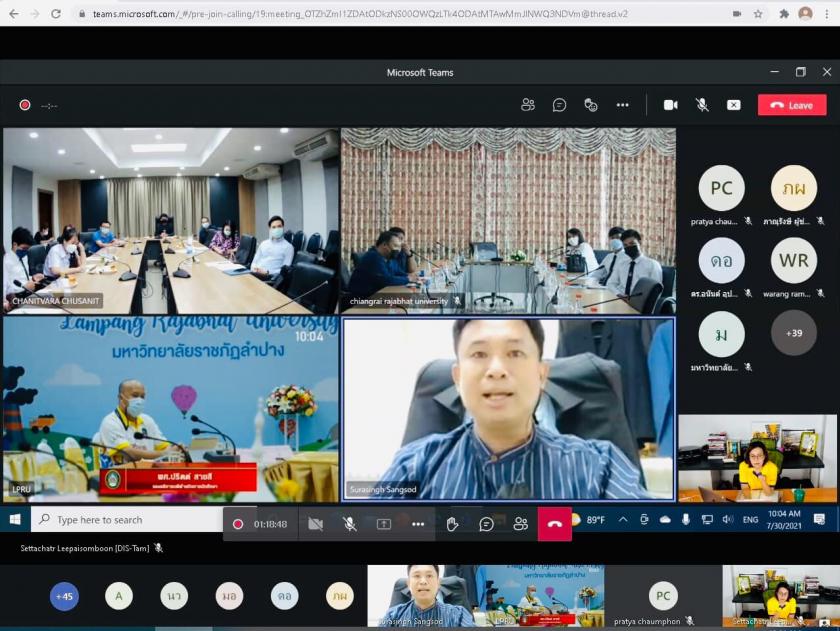This screenshot has height=631, width=840.
Task: Show participants icon in shared meeting bar
Action: (520, 524)
